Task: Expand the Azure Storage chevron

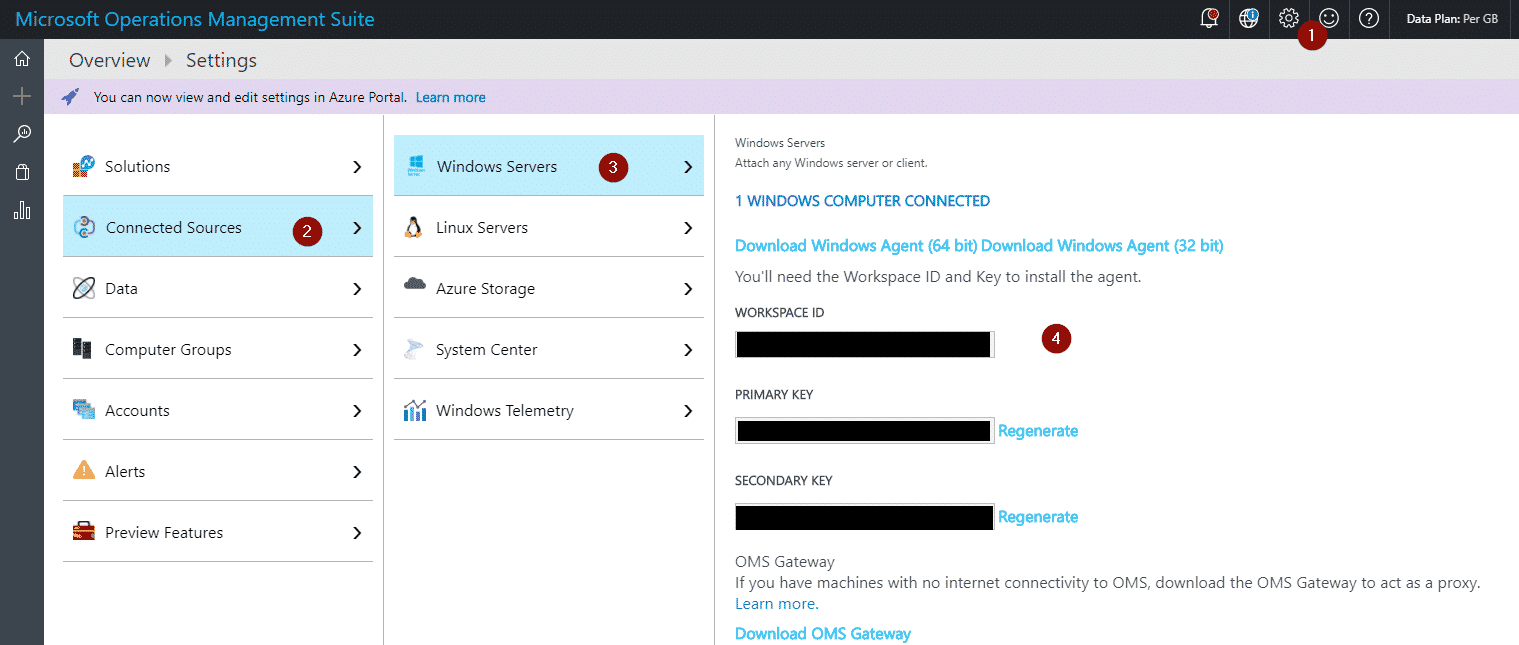Action: 688,289
